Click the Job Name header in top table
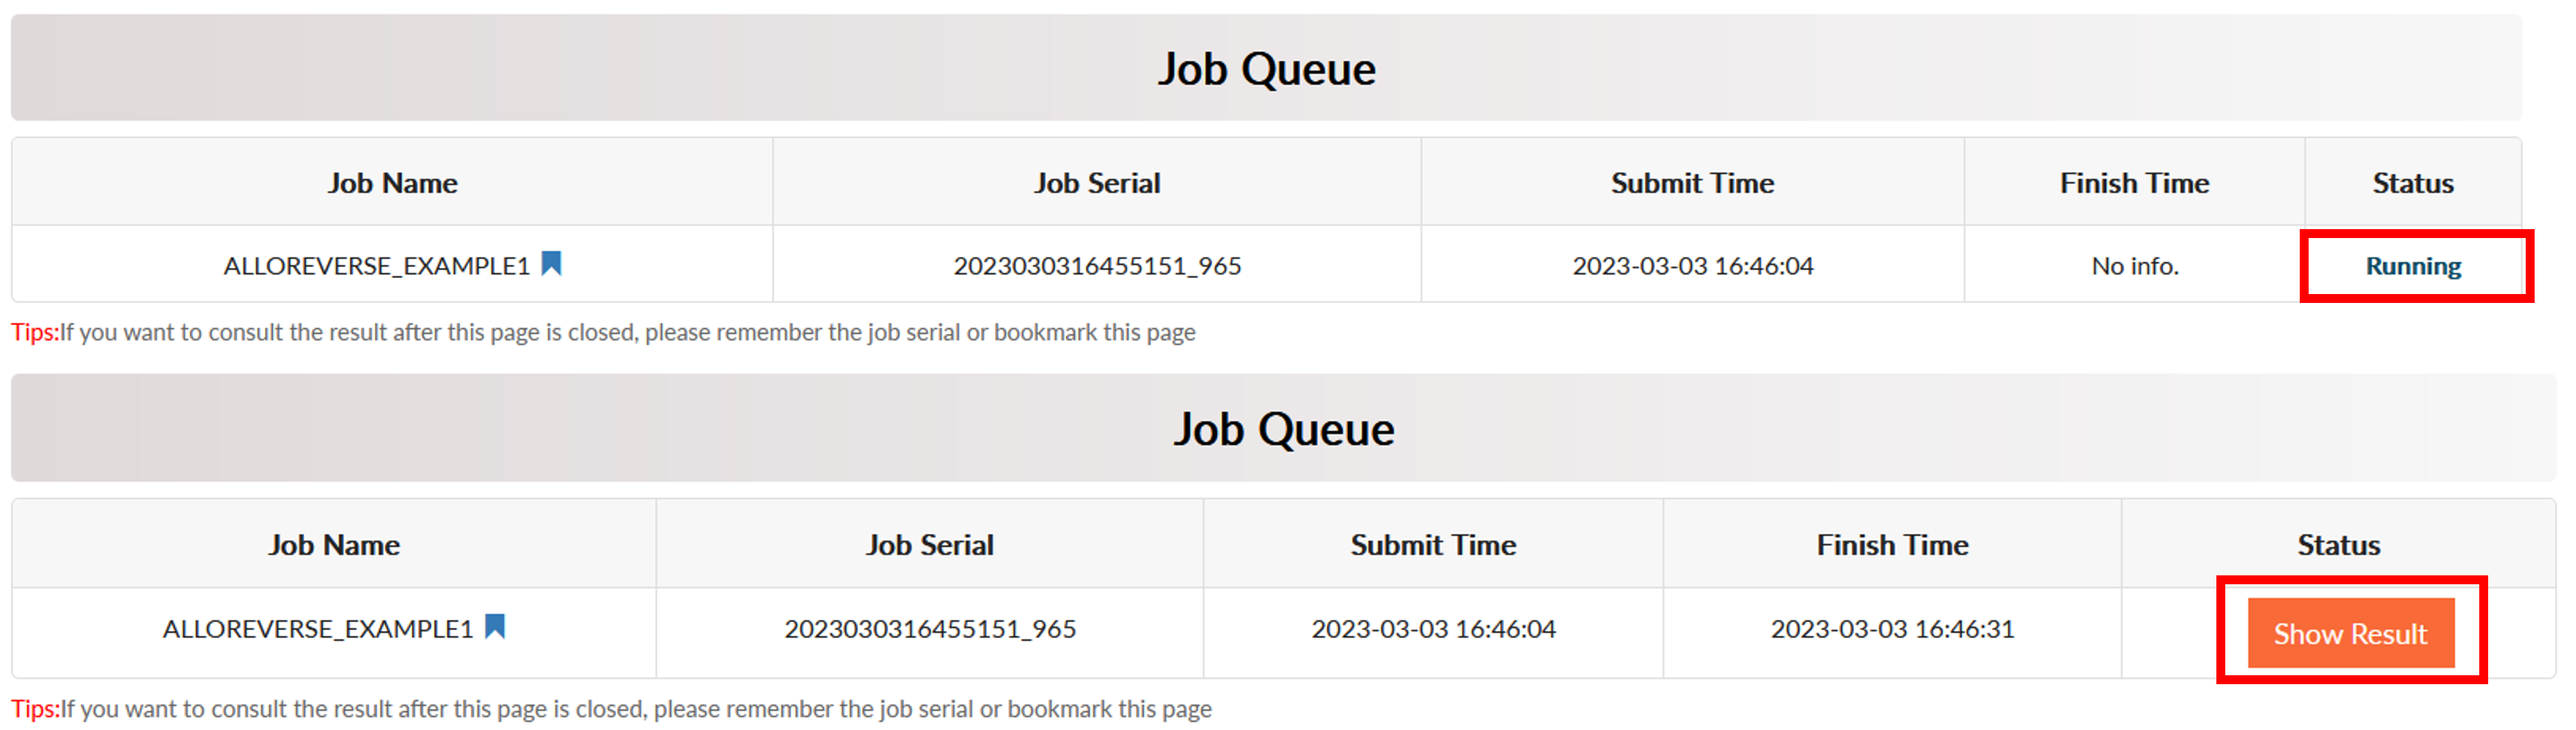2576x730 pixels. [x=392, y=183]
